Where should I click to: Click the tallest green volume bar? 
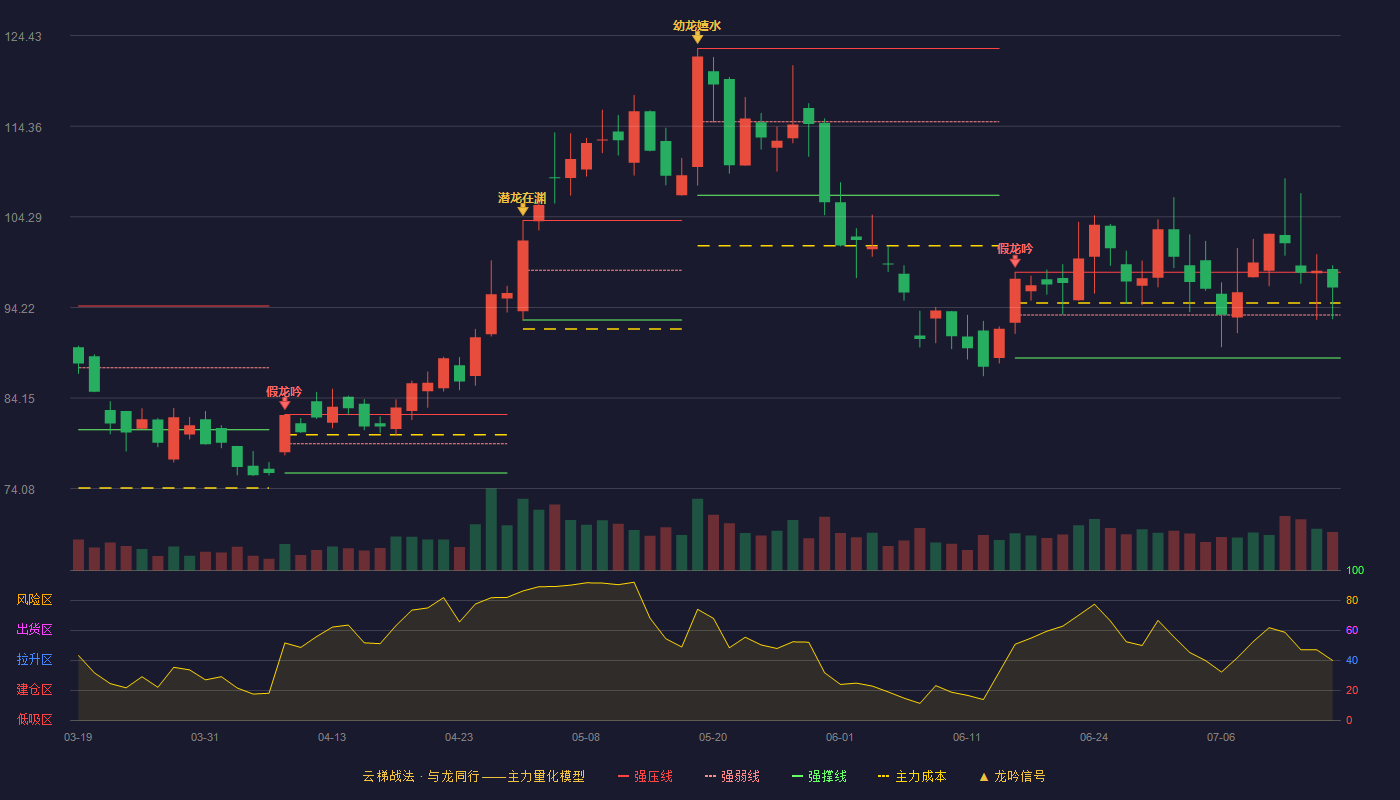[x=491, y=529]
